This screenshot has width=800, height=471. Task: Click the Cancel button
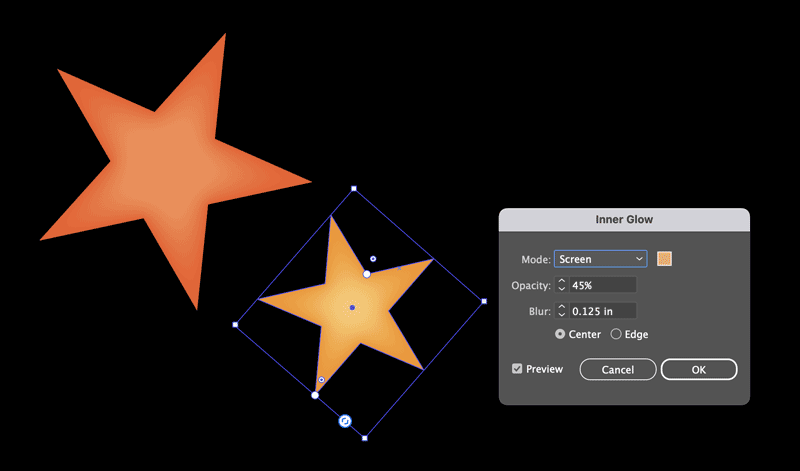tap(618, 369)
